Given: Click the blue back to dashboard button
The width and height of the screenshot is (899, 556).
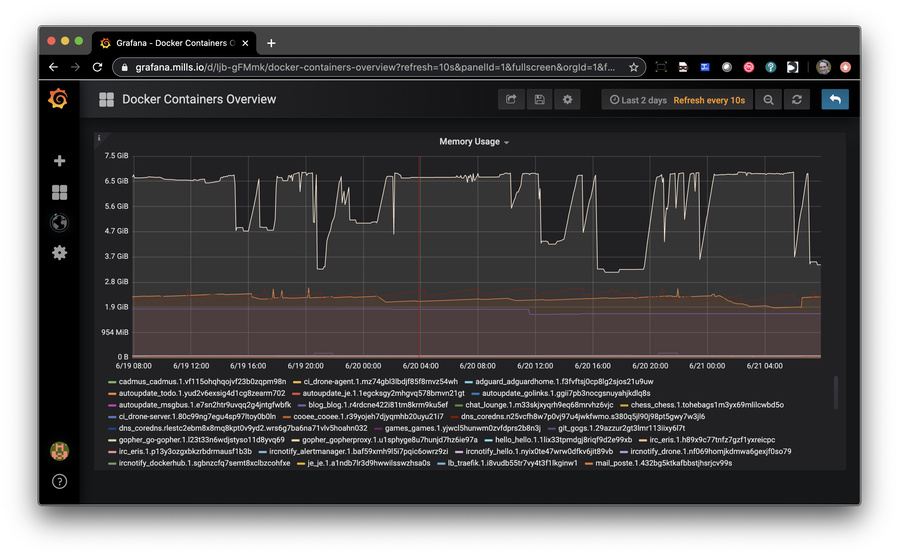Looking at the screenshot, I should tap(834, 100).
